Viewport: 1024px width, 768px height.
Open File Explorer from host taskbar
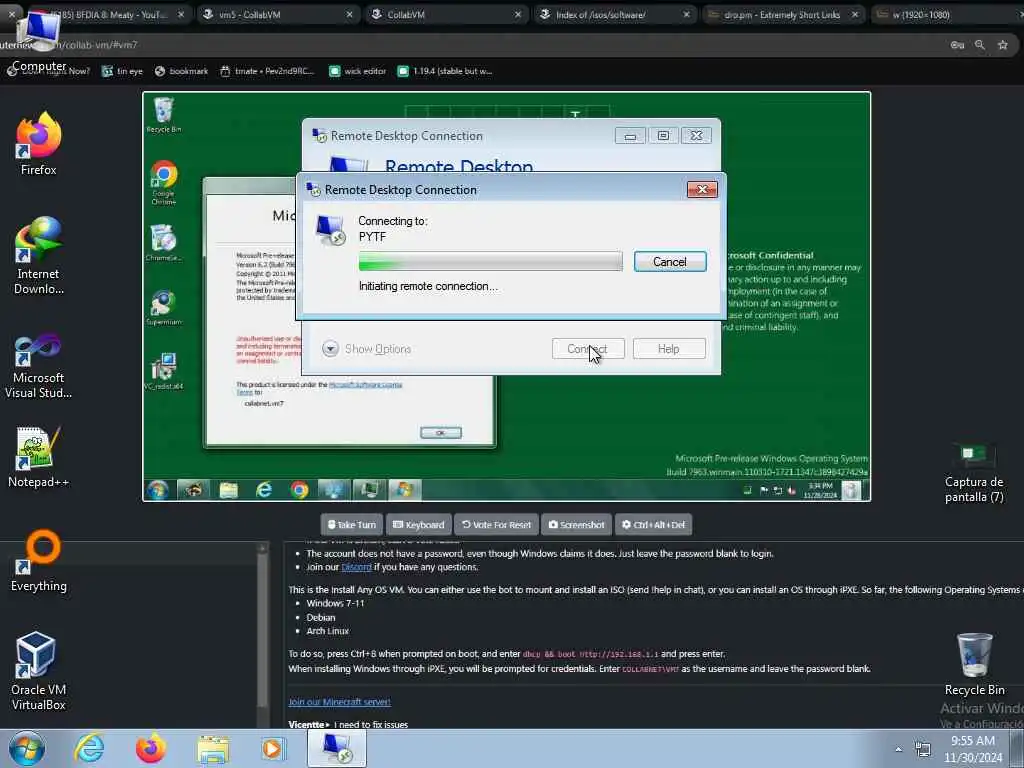click(x=213, y=749)
